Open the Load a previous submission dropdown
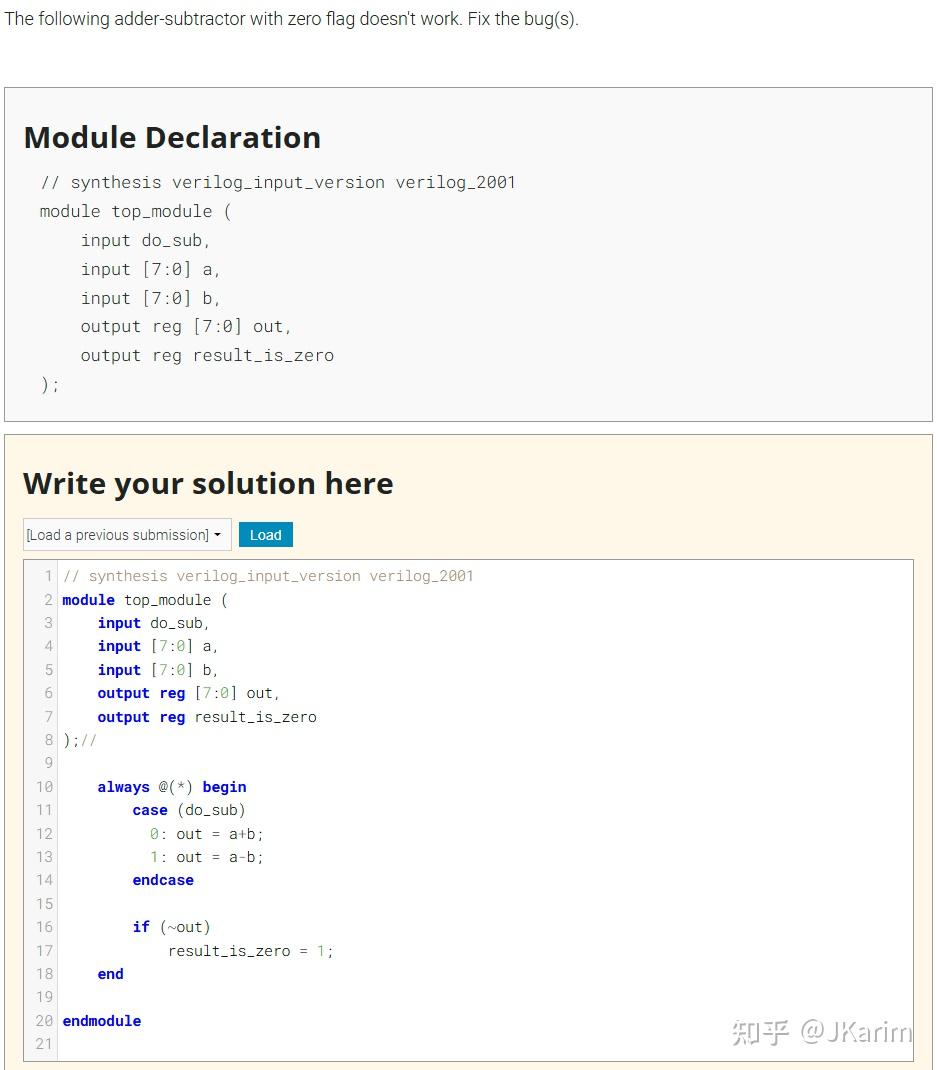 (127, 535)
